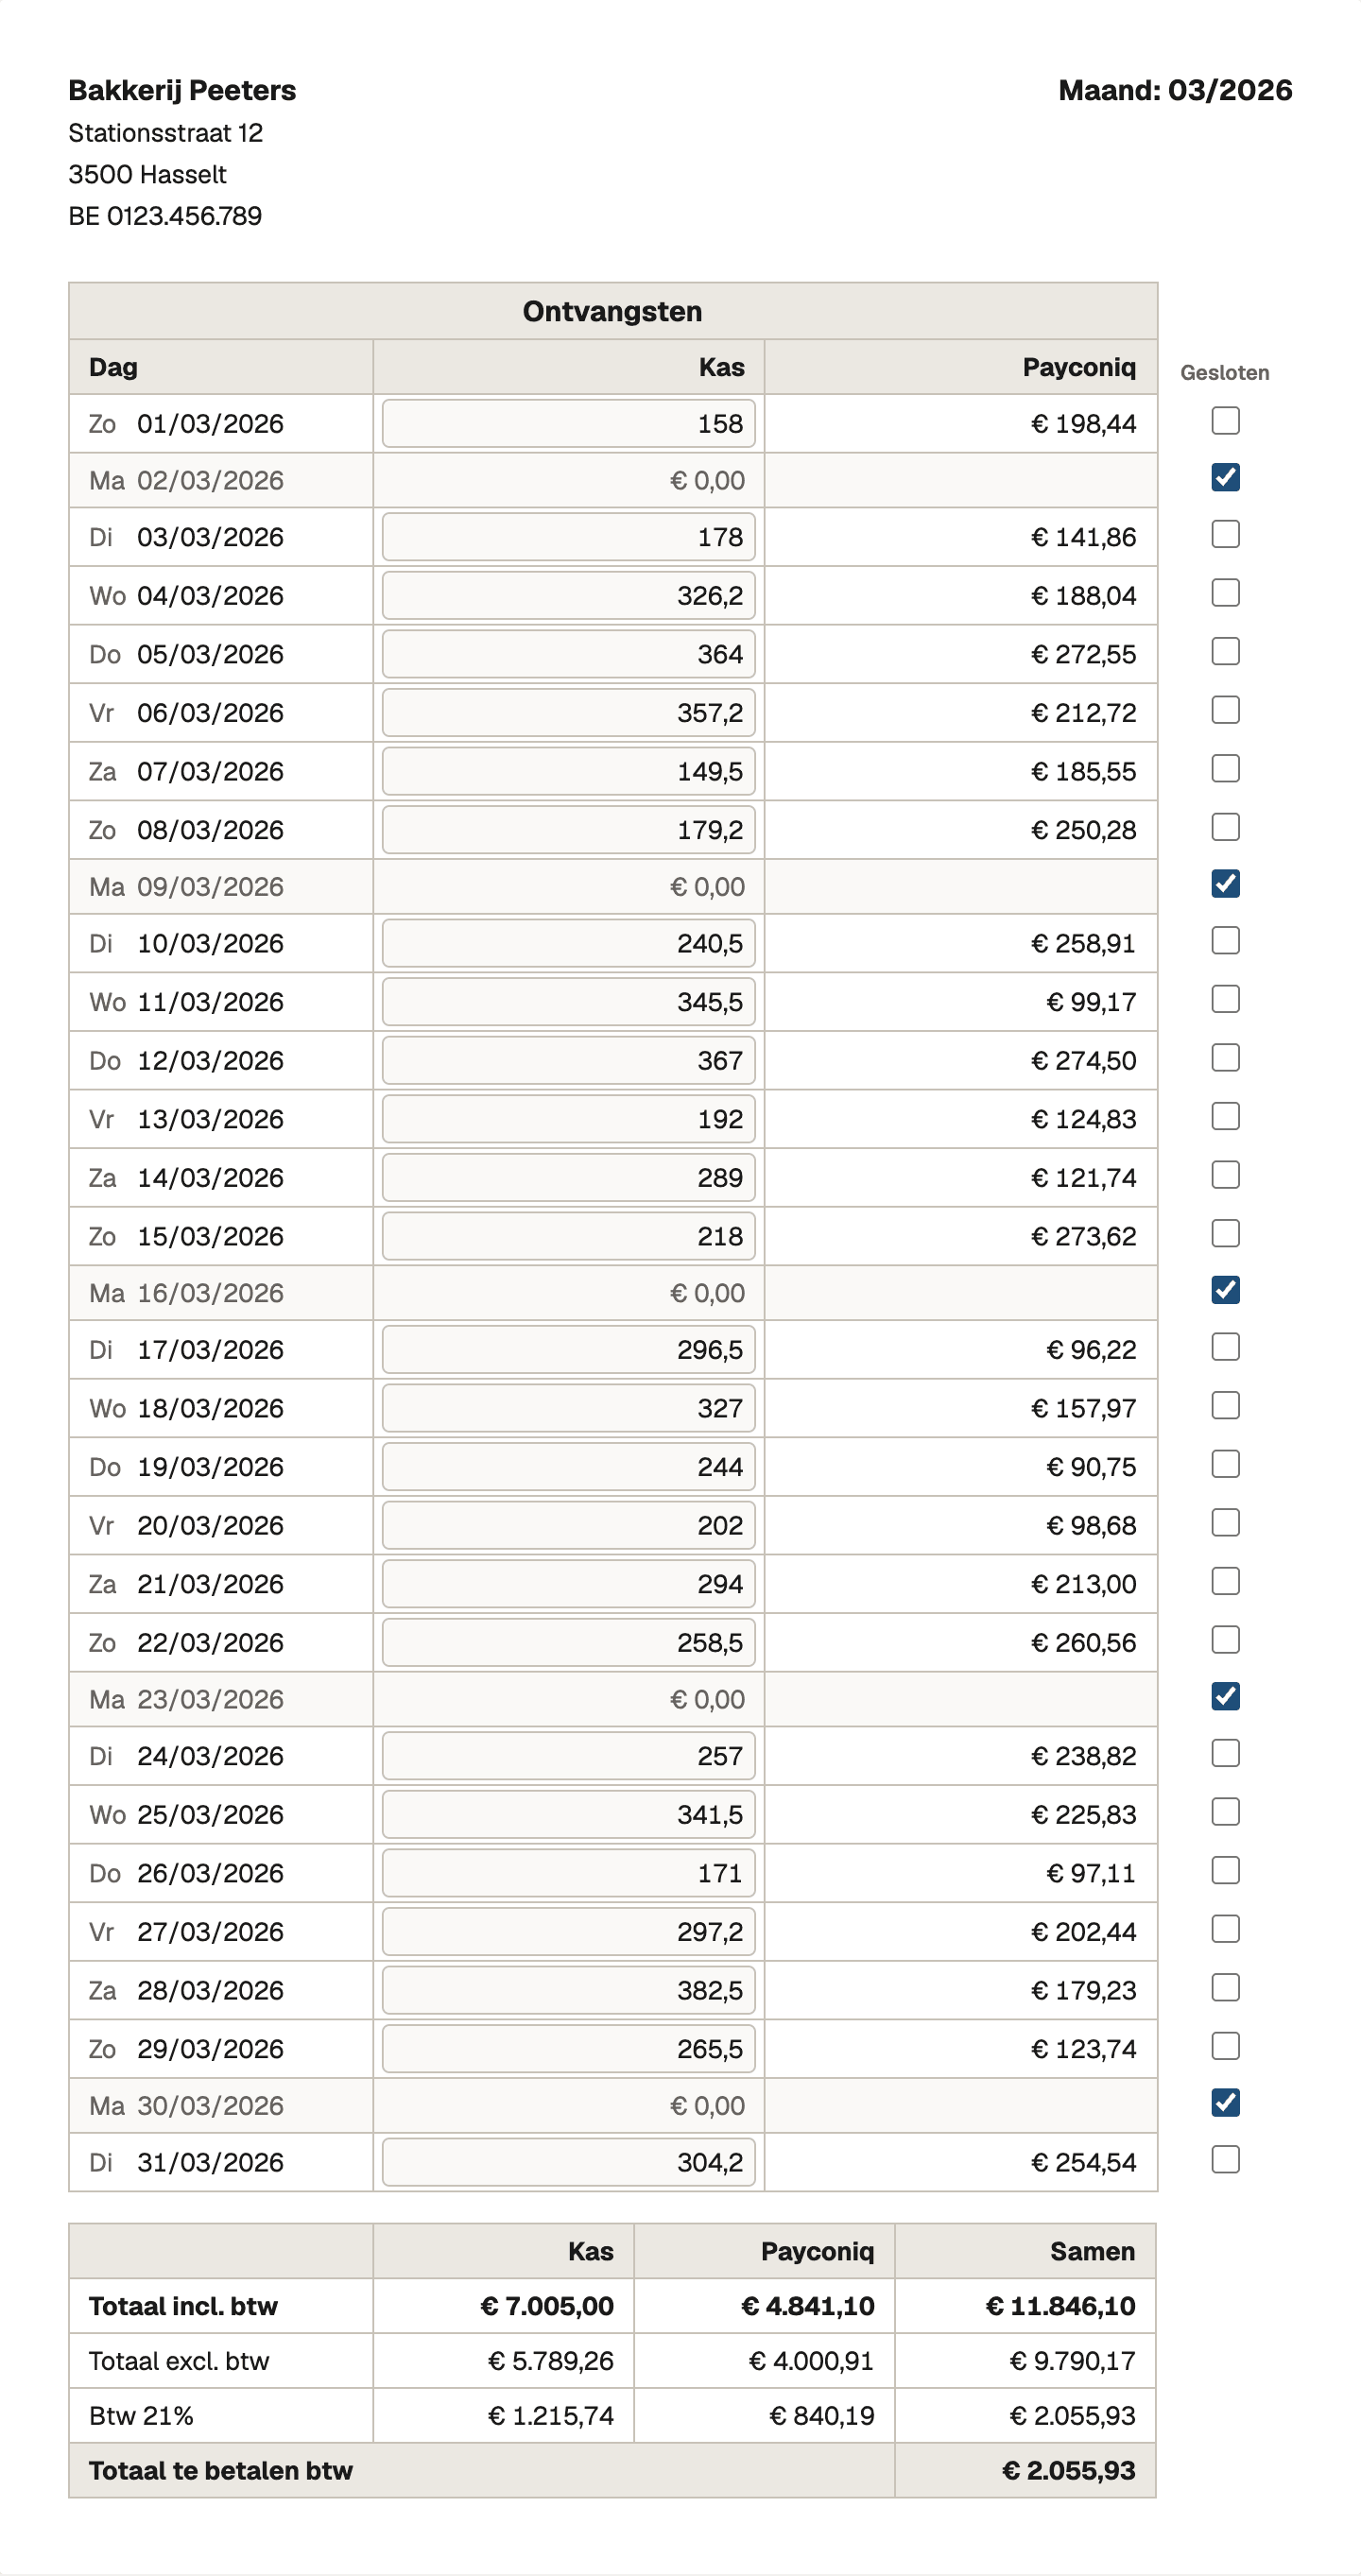Mark 31/03/2026 as Gesloten
The image size is (1361, 2576).
click(x=1225, y=2159)
